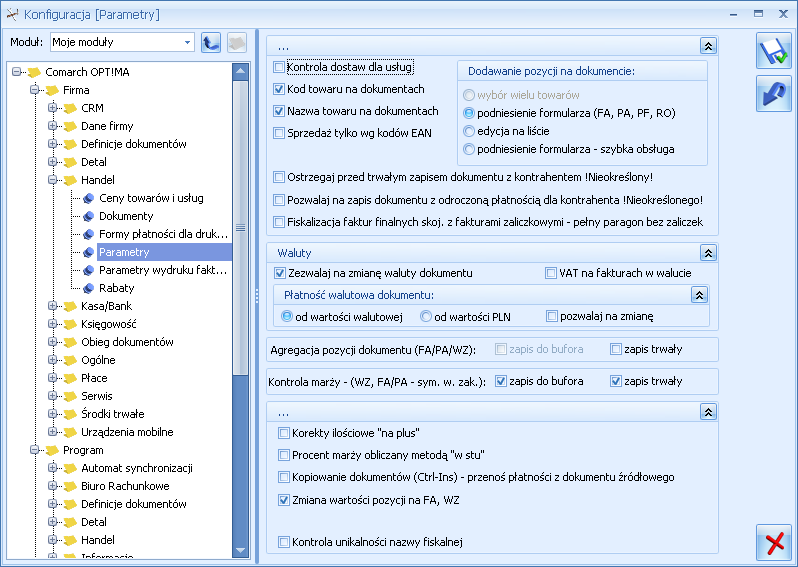Collapse the lower "..." options section
Screen dimensions: 798x567
click(708, 412)
